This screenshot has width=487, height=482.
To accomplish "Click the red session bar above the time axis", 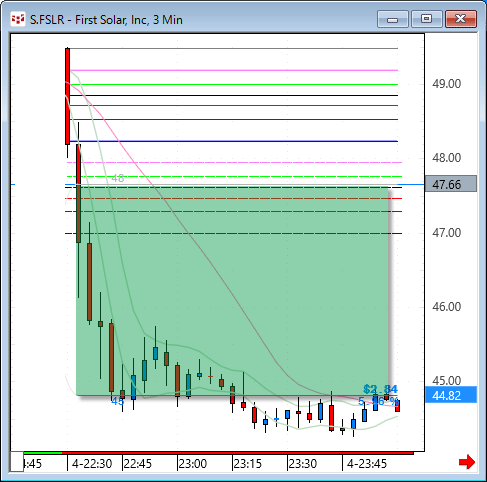I will pos(238,453).
